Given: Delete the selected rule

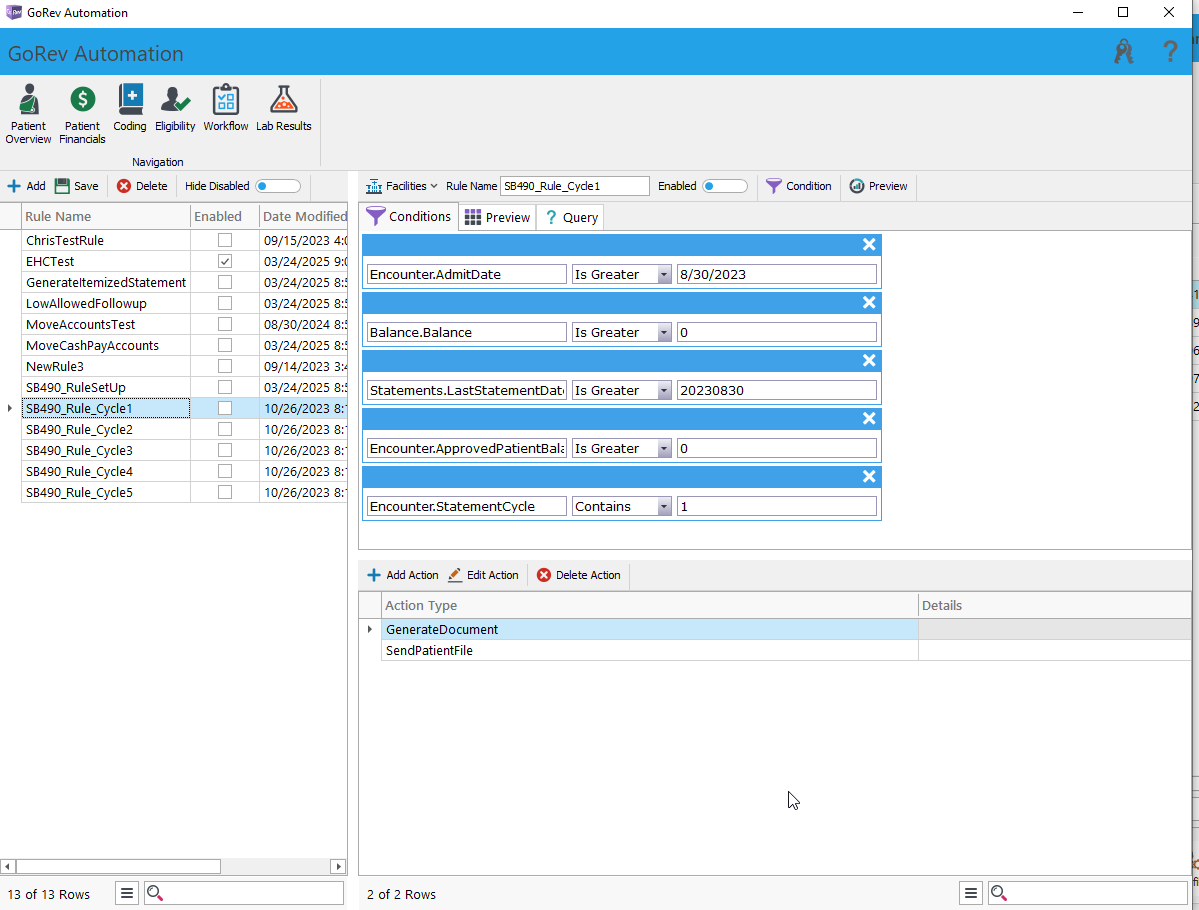Looking at the screenshot, I should point(142,186).
